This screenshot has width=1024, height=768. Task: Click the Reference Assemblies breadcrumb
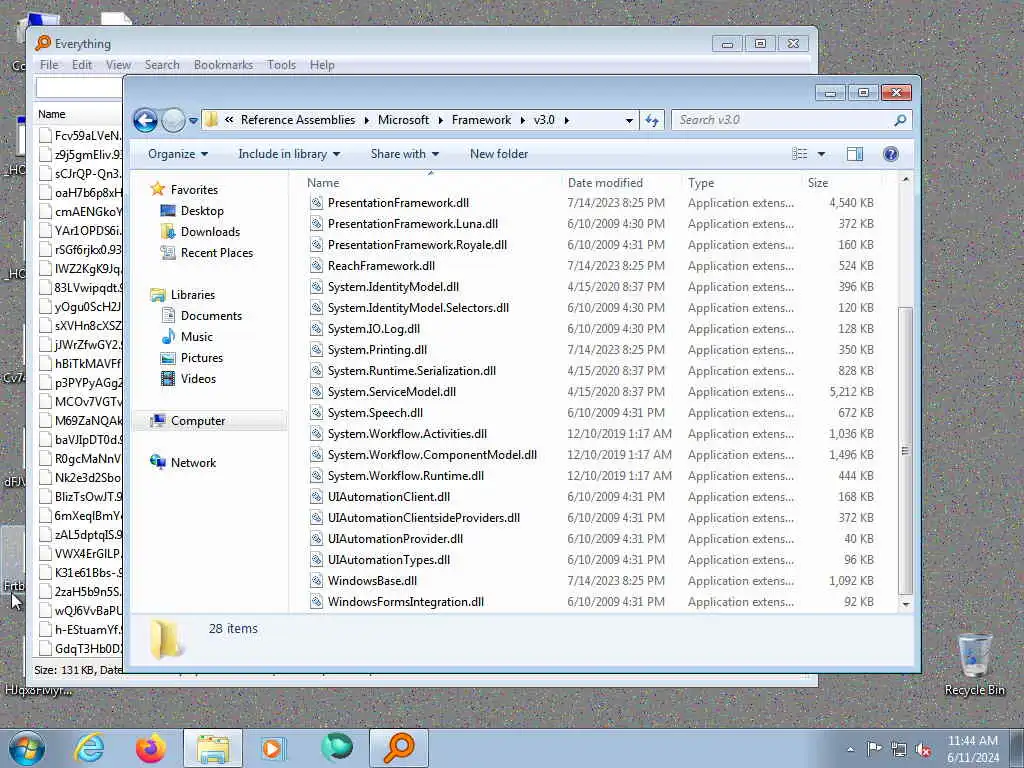point(298,120)
